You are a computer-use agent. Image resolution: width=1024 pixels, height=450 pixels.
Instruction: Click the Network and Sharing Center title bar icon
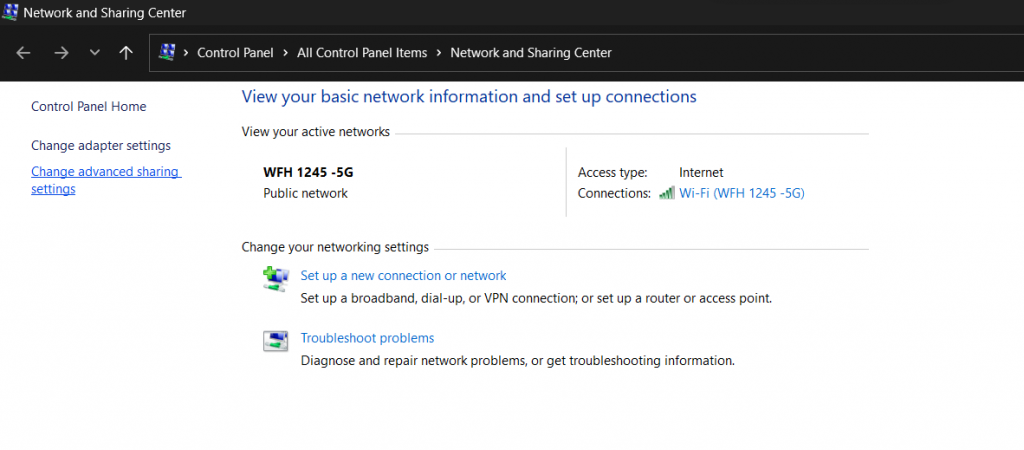(10, 12)
